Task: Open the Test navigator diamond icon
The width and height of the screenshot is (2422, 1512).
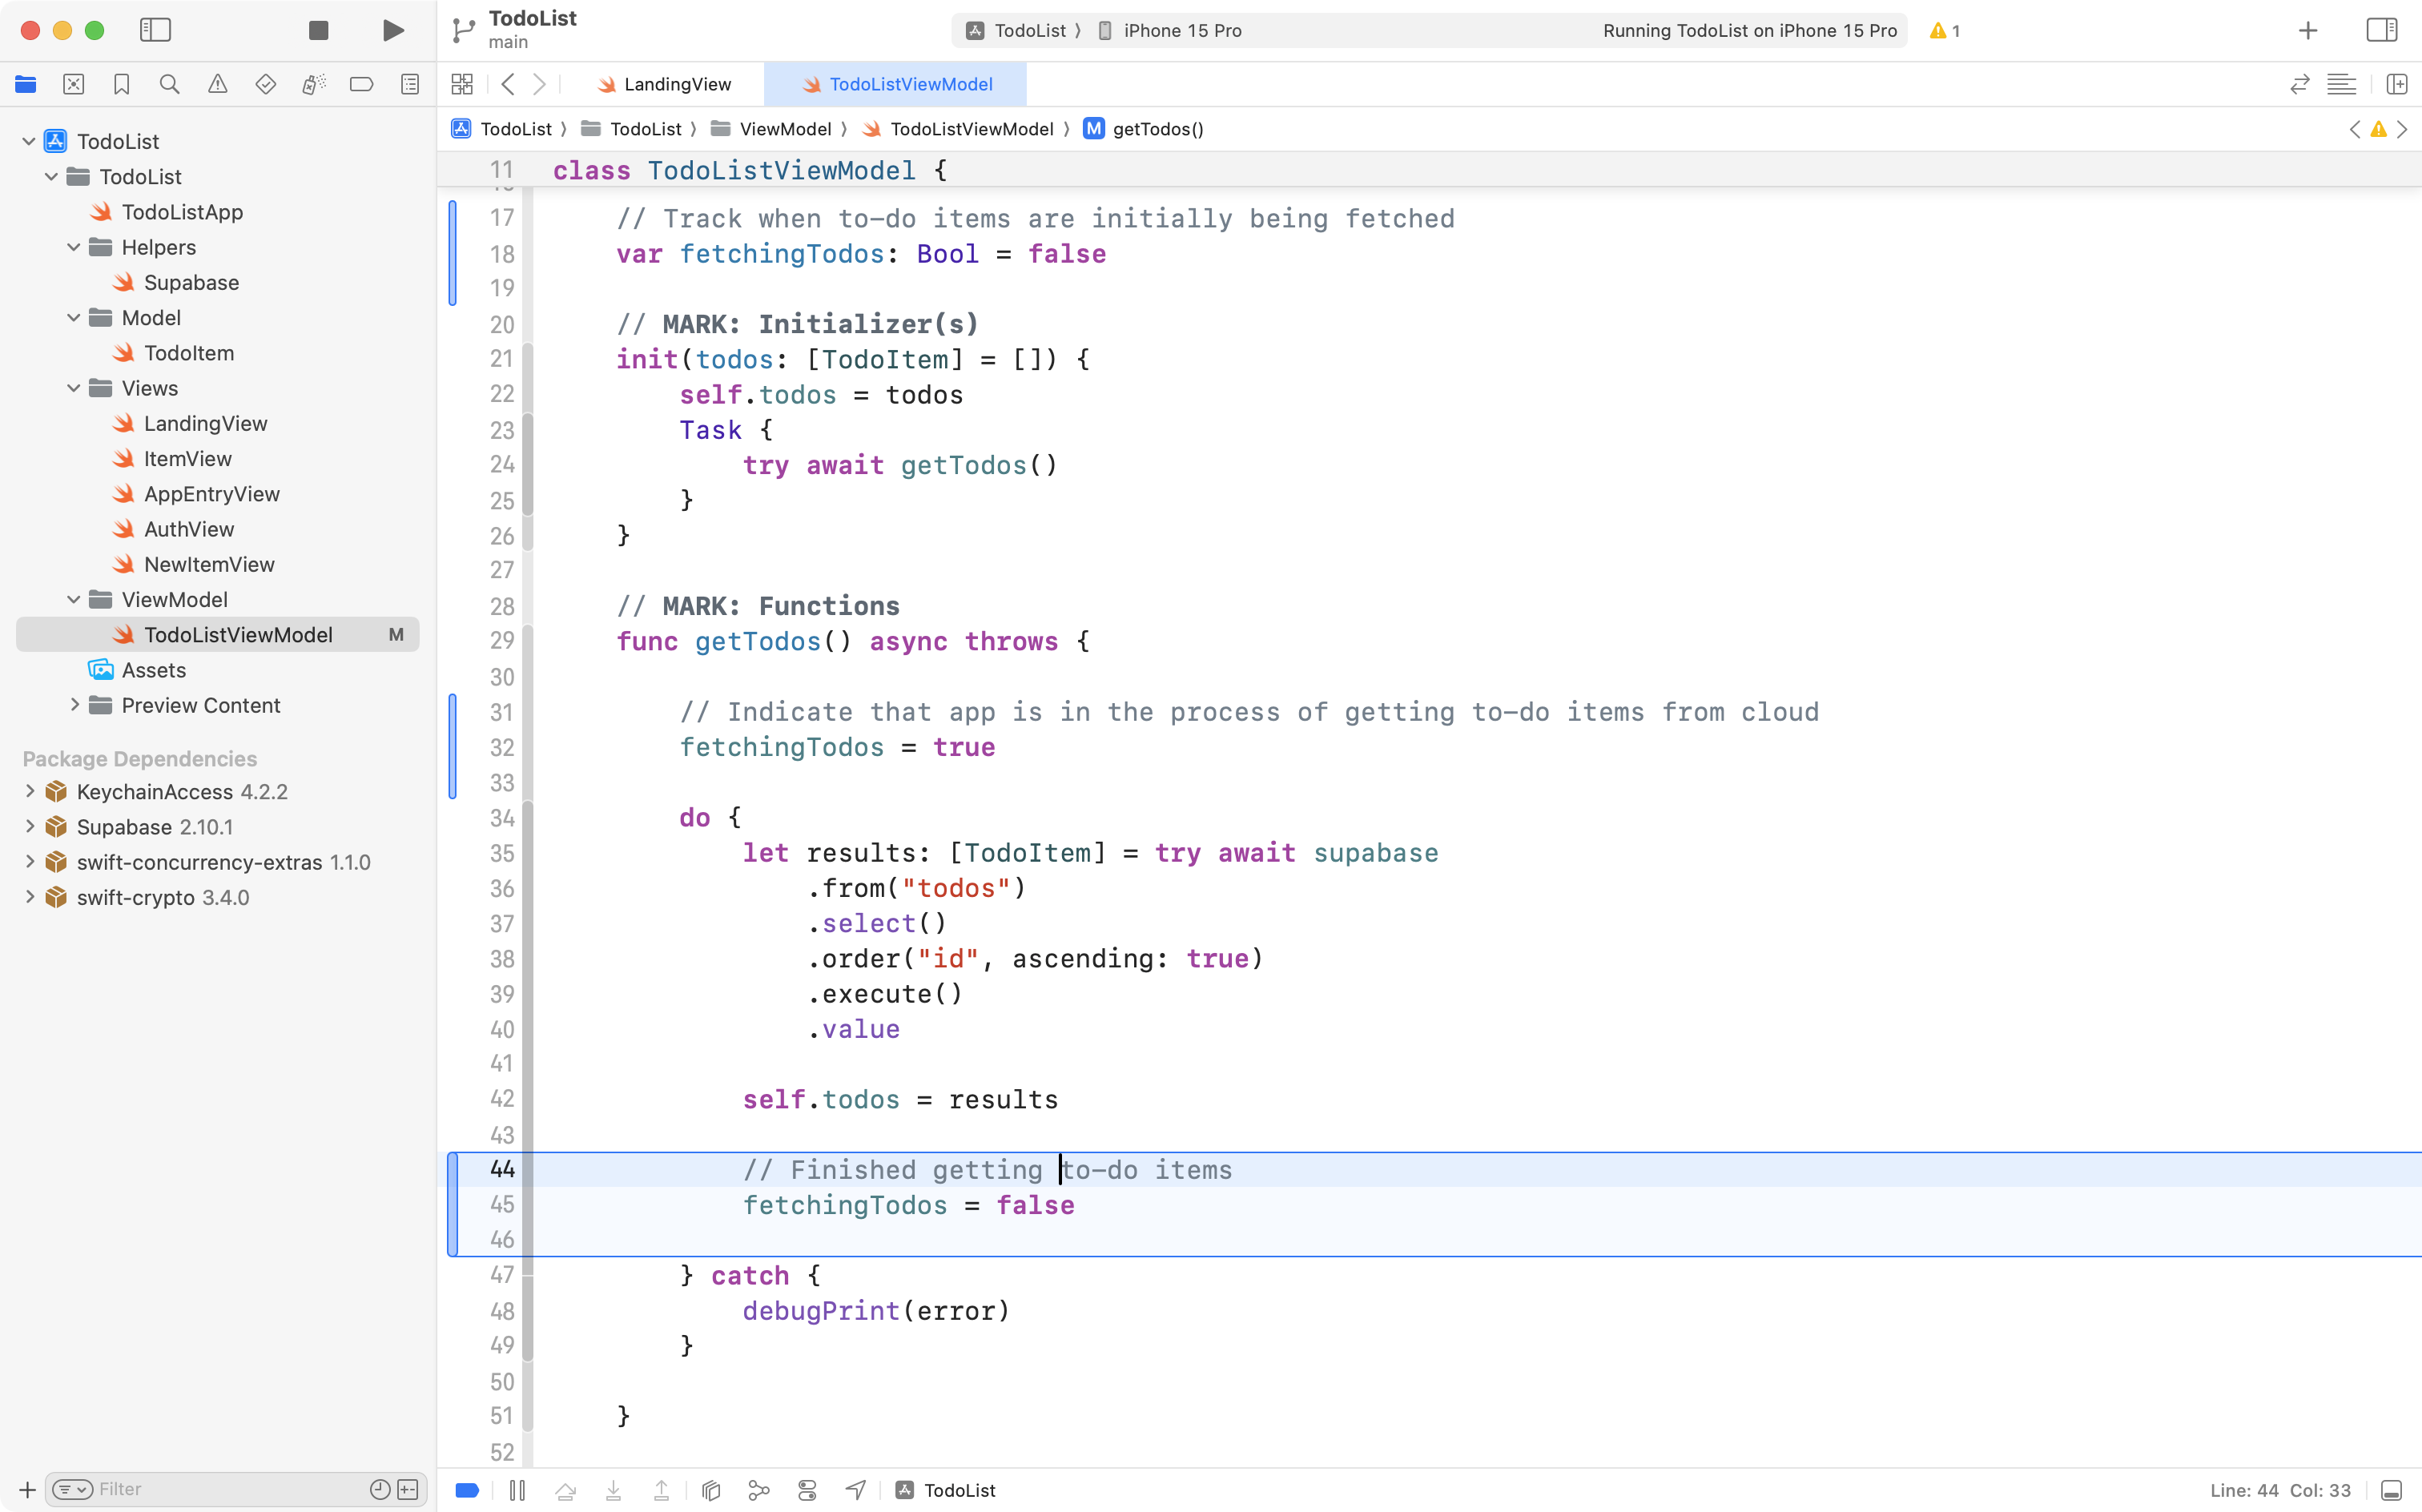Action: coord(266,84)
